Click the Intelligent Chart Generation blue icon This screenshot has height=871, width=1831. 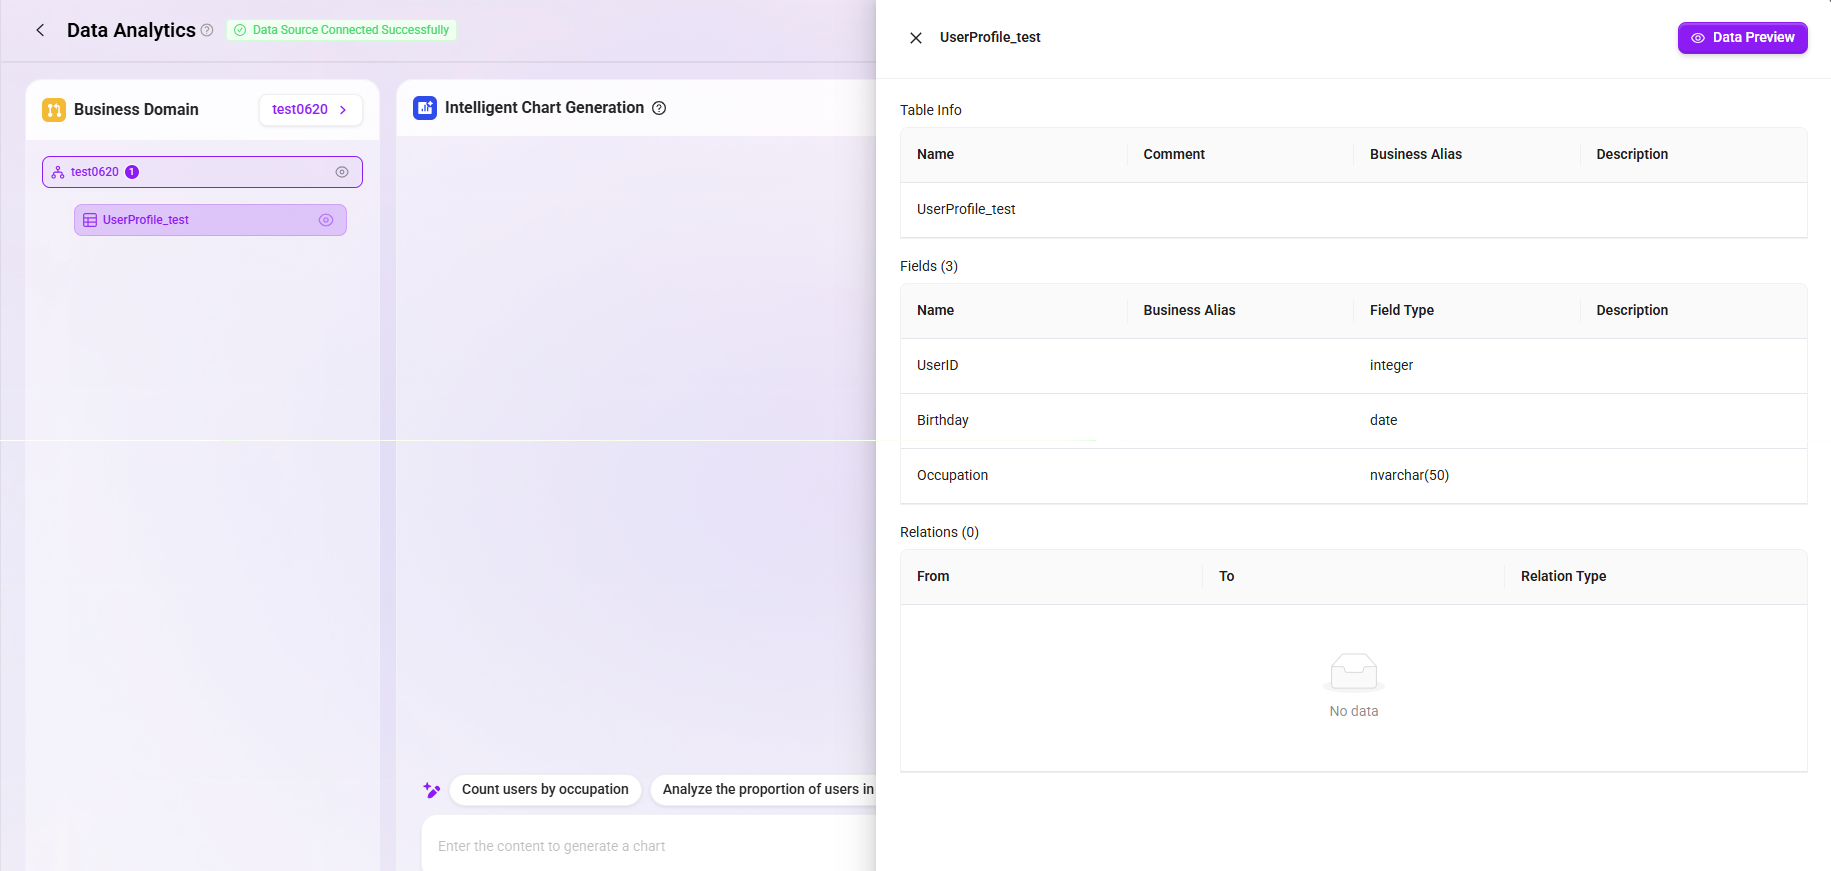[x=425, y=108]
